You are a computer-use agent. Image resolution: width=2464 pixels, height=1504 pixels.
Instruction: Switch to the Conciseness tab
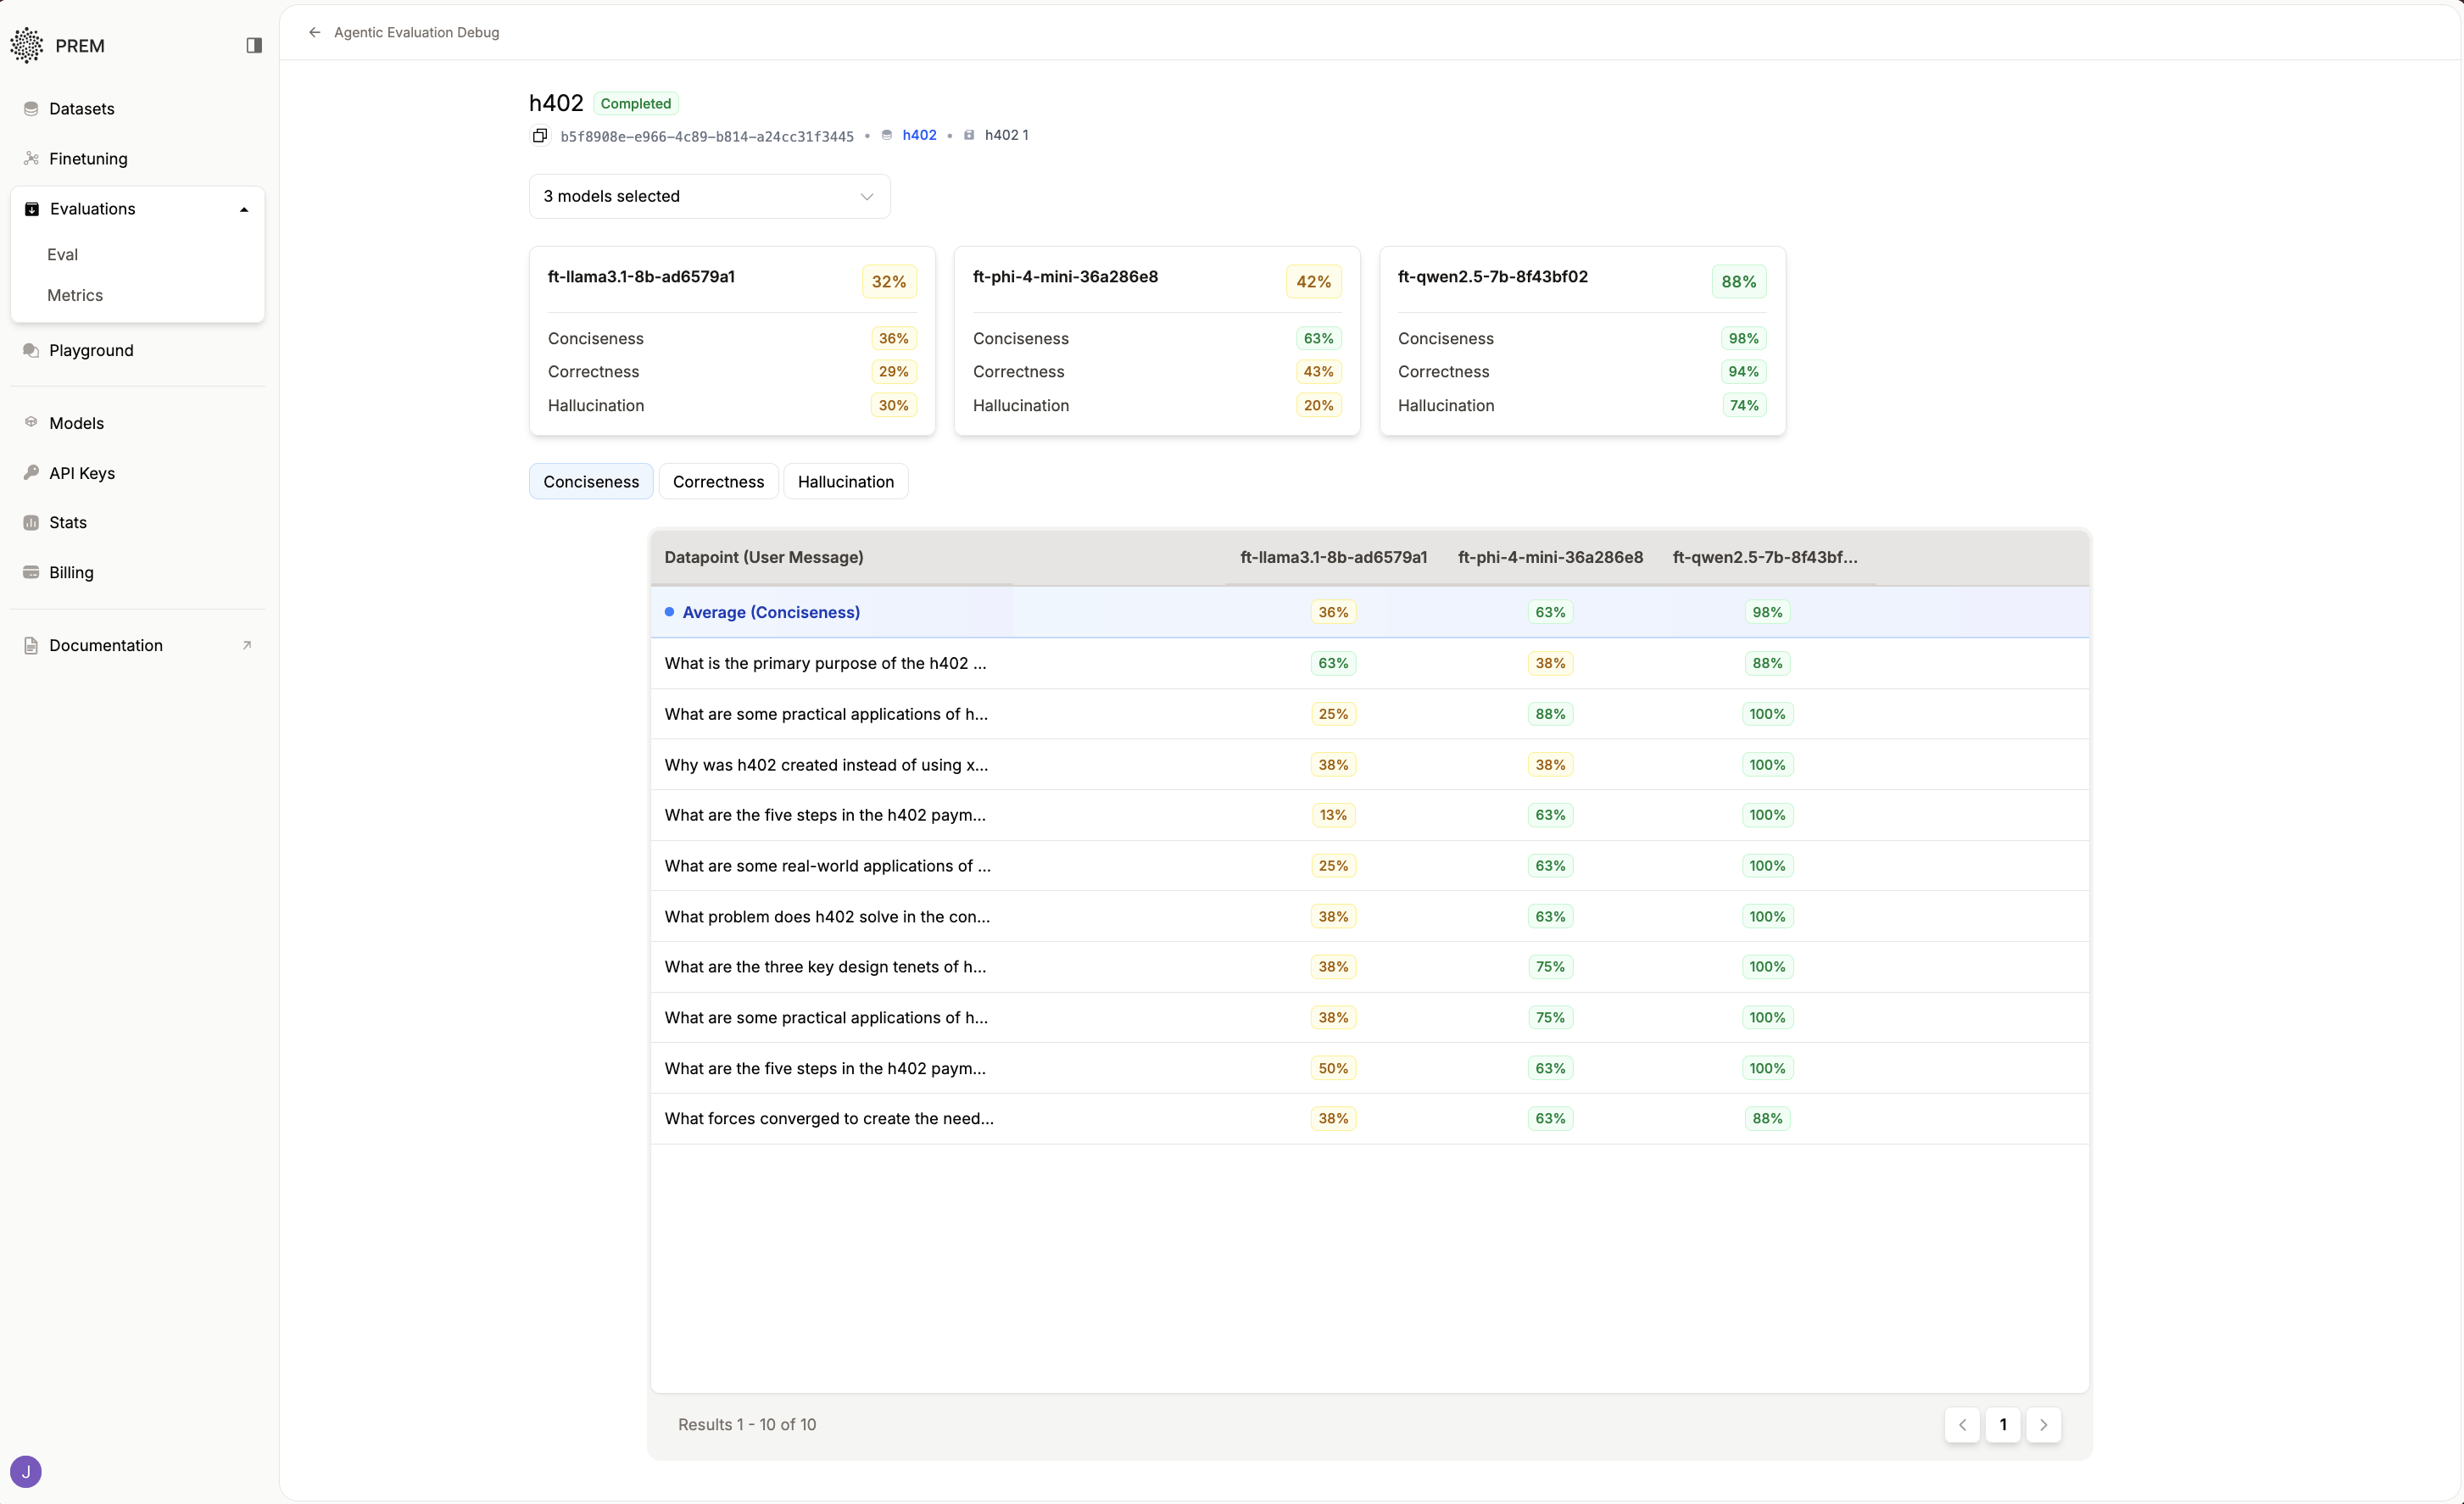[591, 482]
